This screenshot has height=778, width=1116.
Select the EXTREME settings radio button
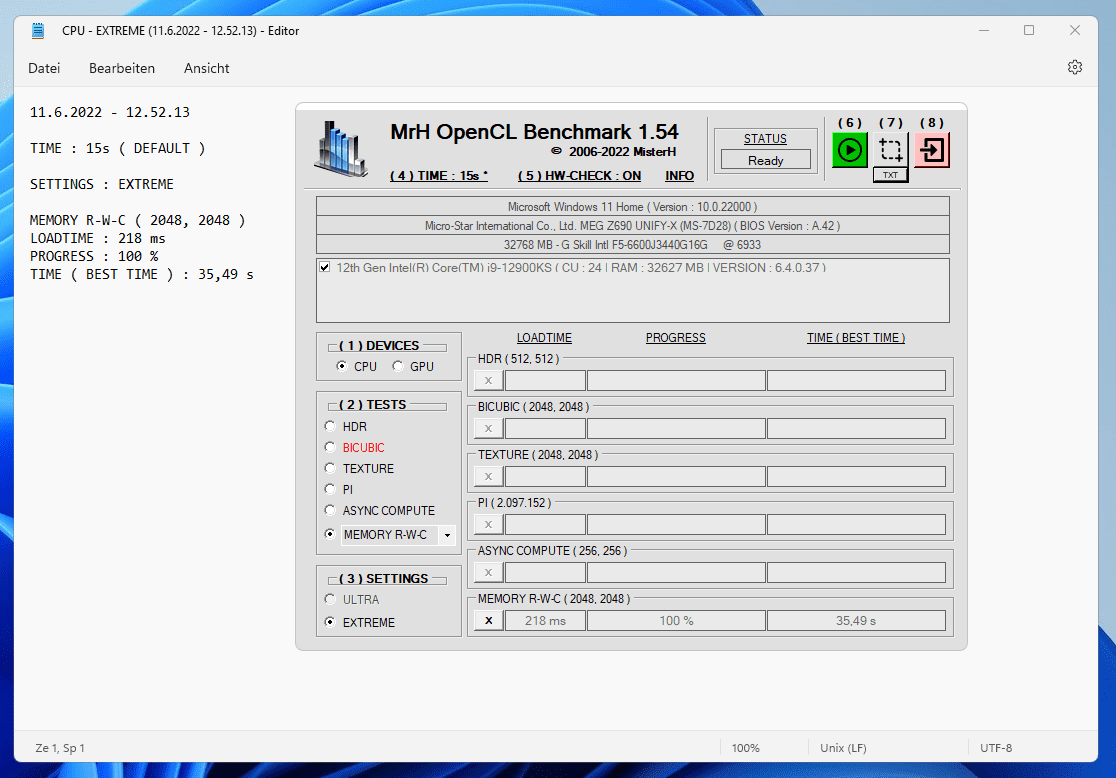tap(330, 621)
